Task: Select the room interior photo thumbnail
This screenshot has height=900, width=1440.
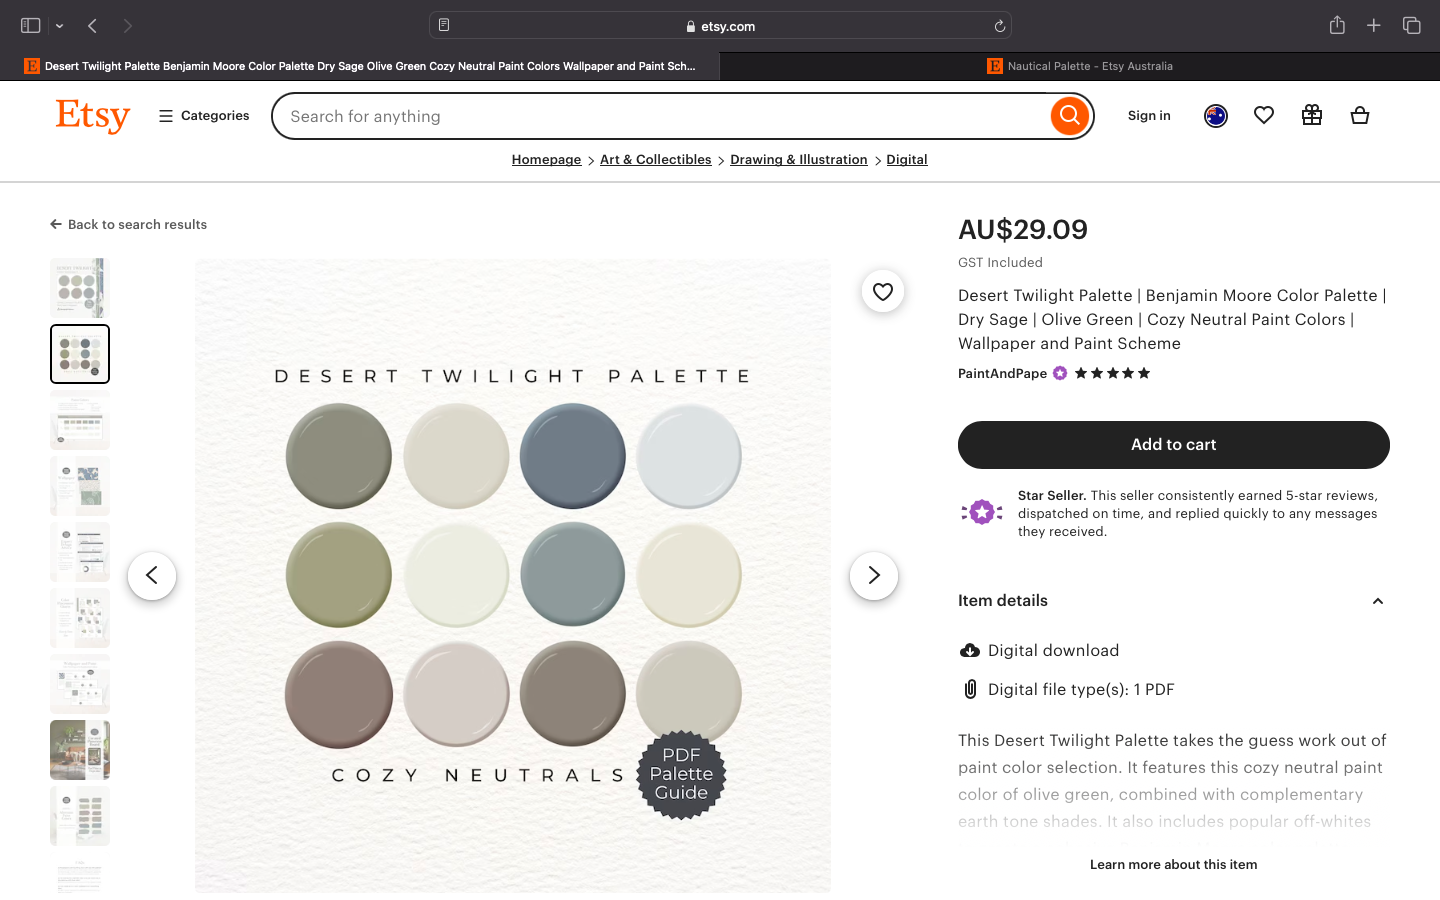Action: (80, 750)
